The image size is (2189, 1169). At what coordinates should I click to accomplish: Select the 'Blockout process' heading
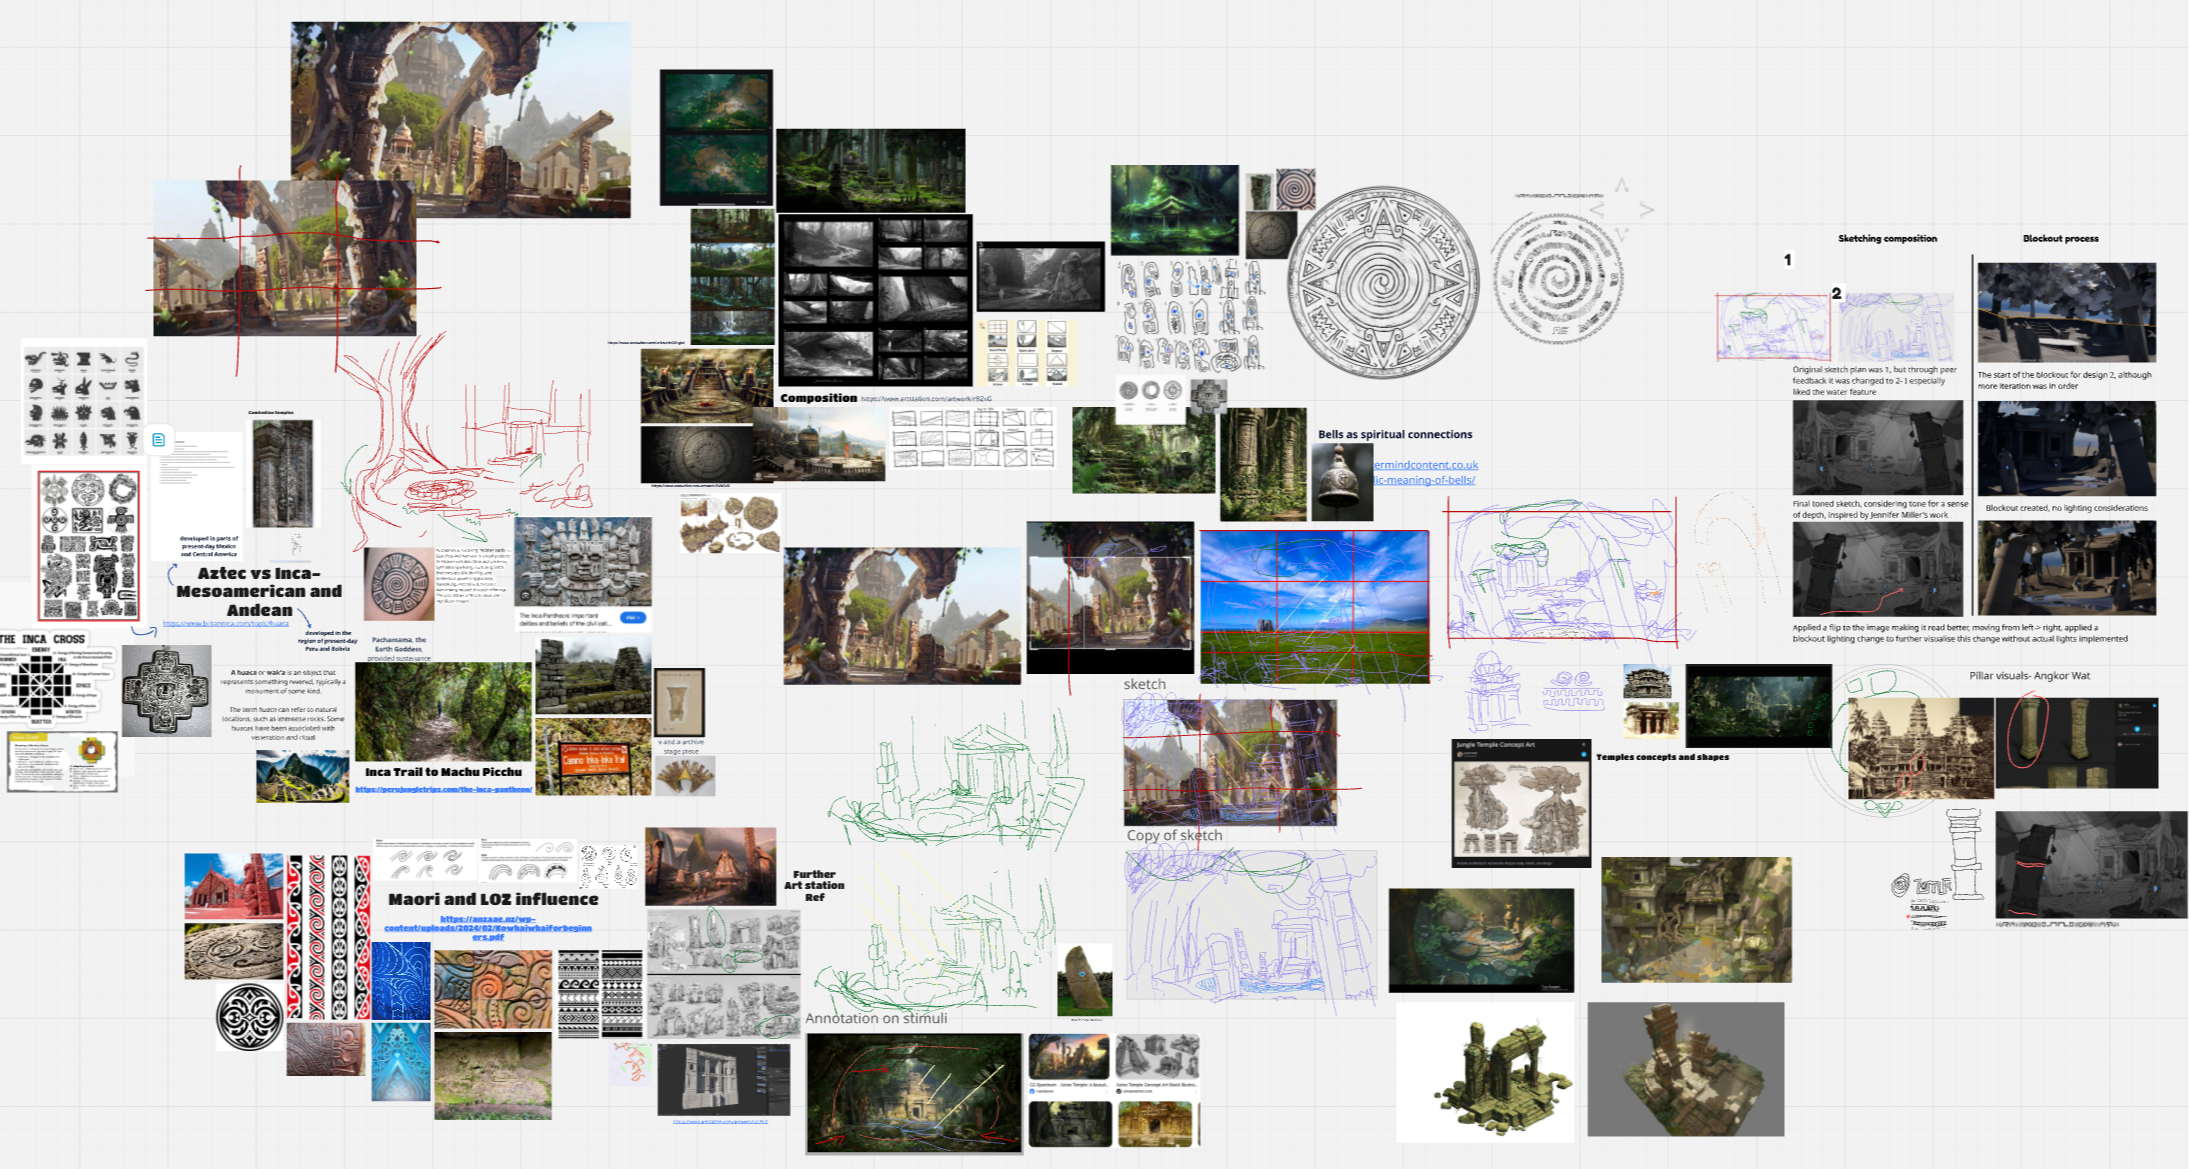2060,238
